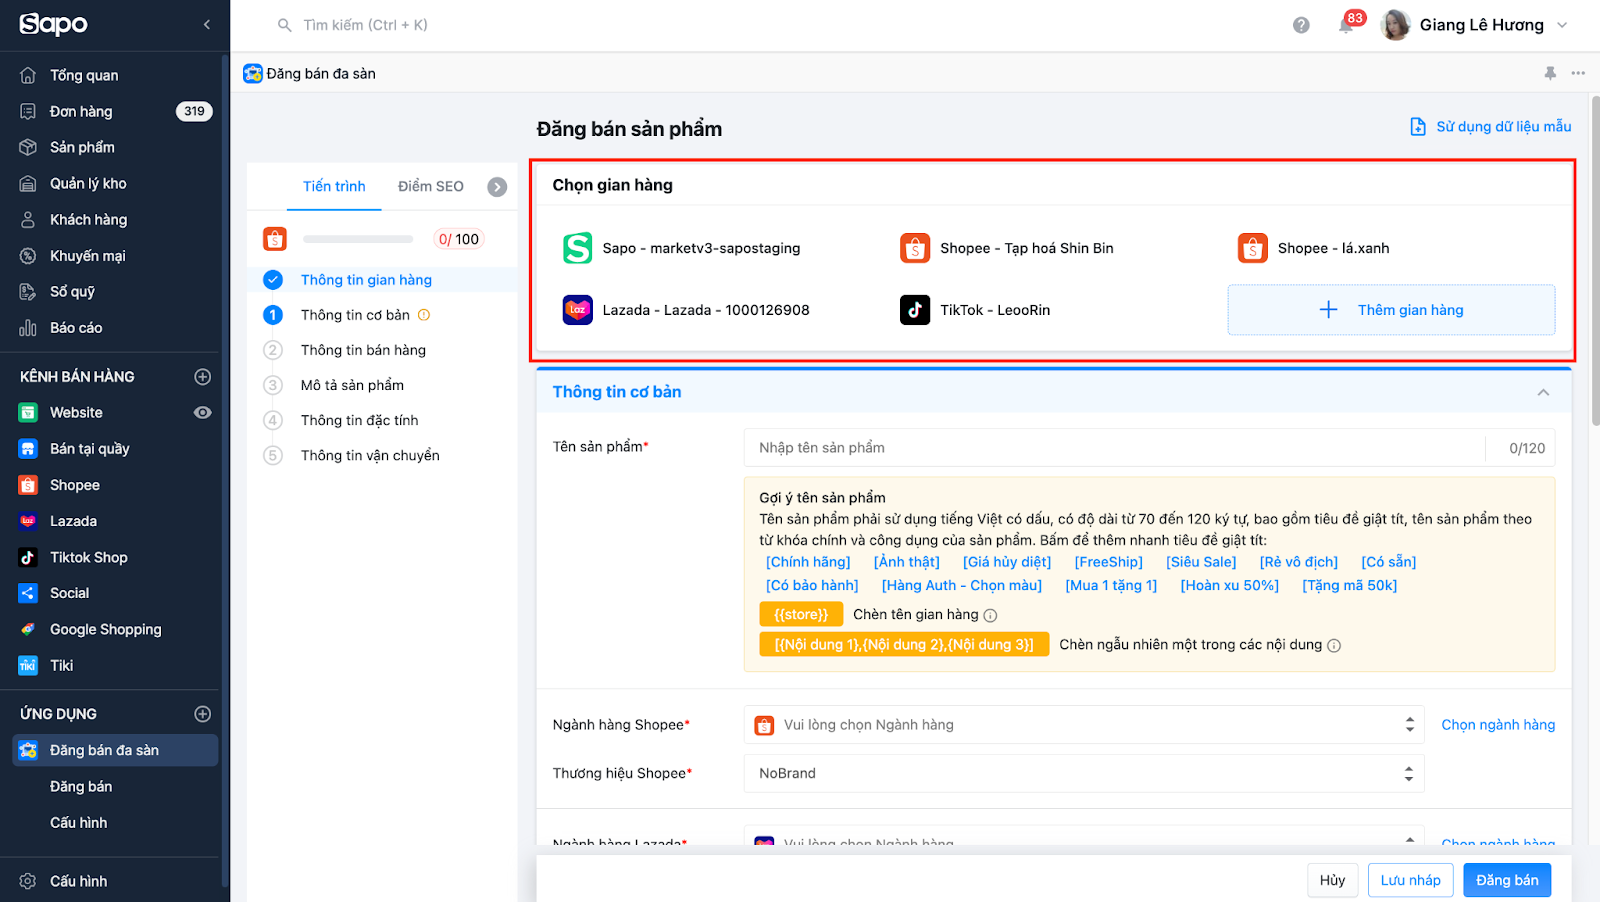
Task: Click the info icon beside Chèn tên gian hàng
Action: pyautogui.click(x=990, y=615)
